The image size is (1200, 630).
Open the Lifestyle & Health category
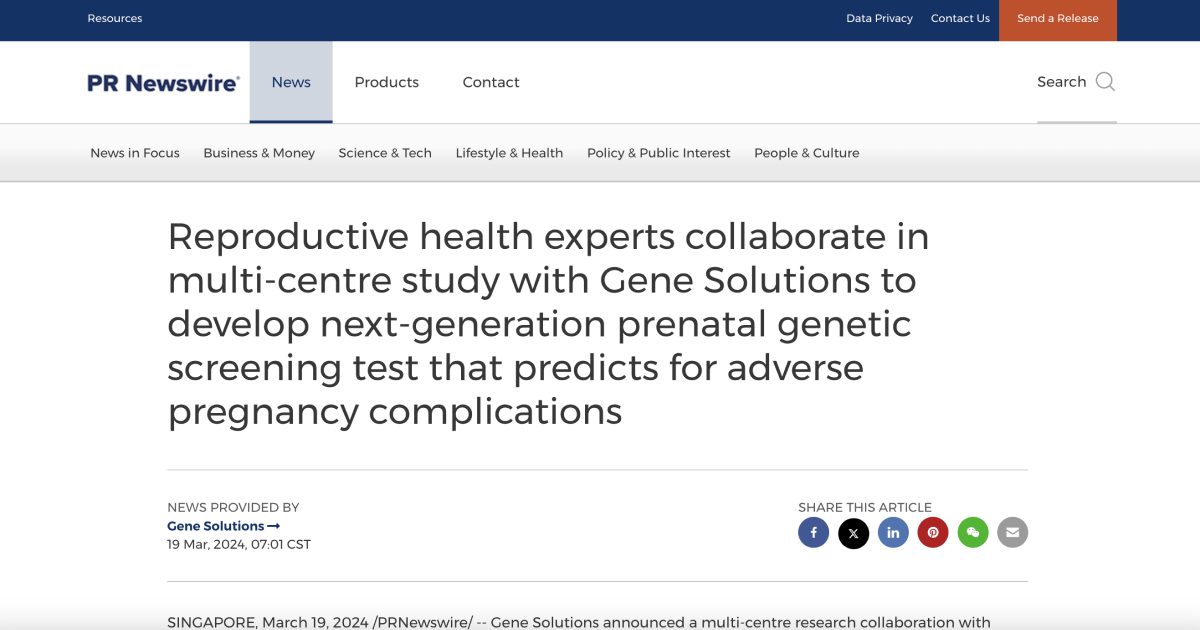point(509,152)
